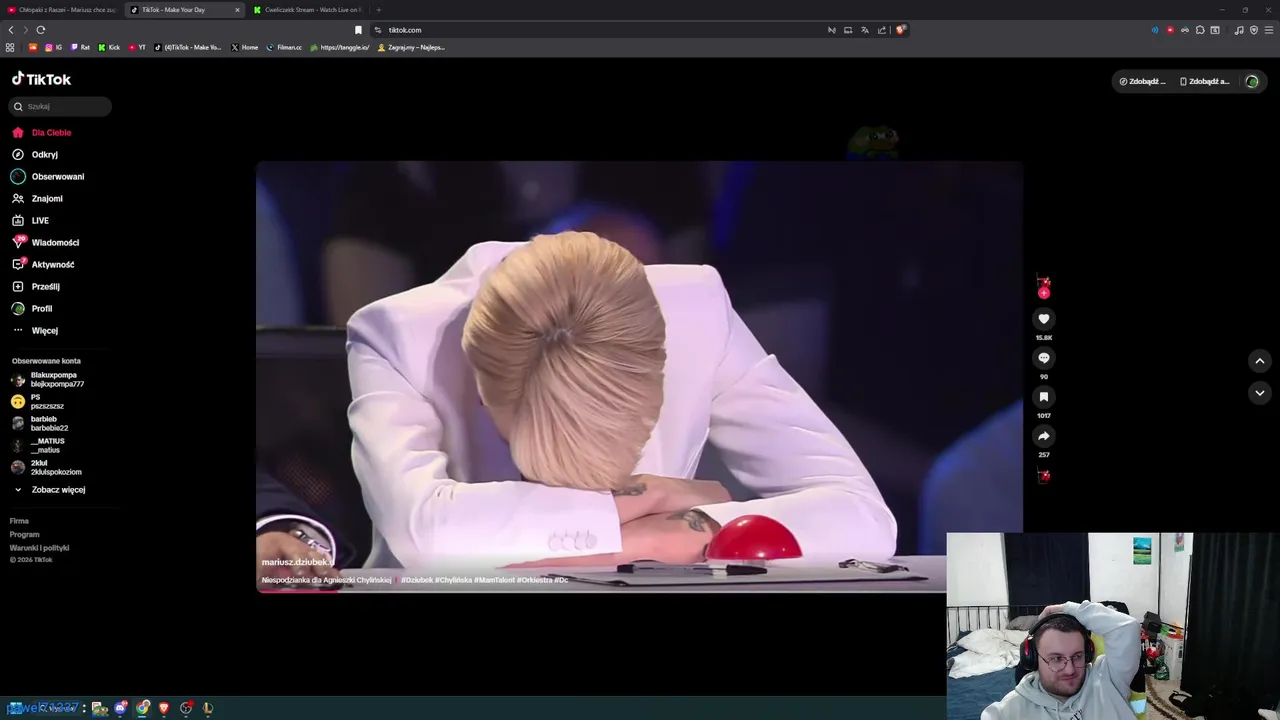Close the TikTok browser tab
Viewport: 1280px width, 720px height.
coord(237,10)
